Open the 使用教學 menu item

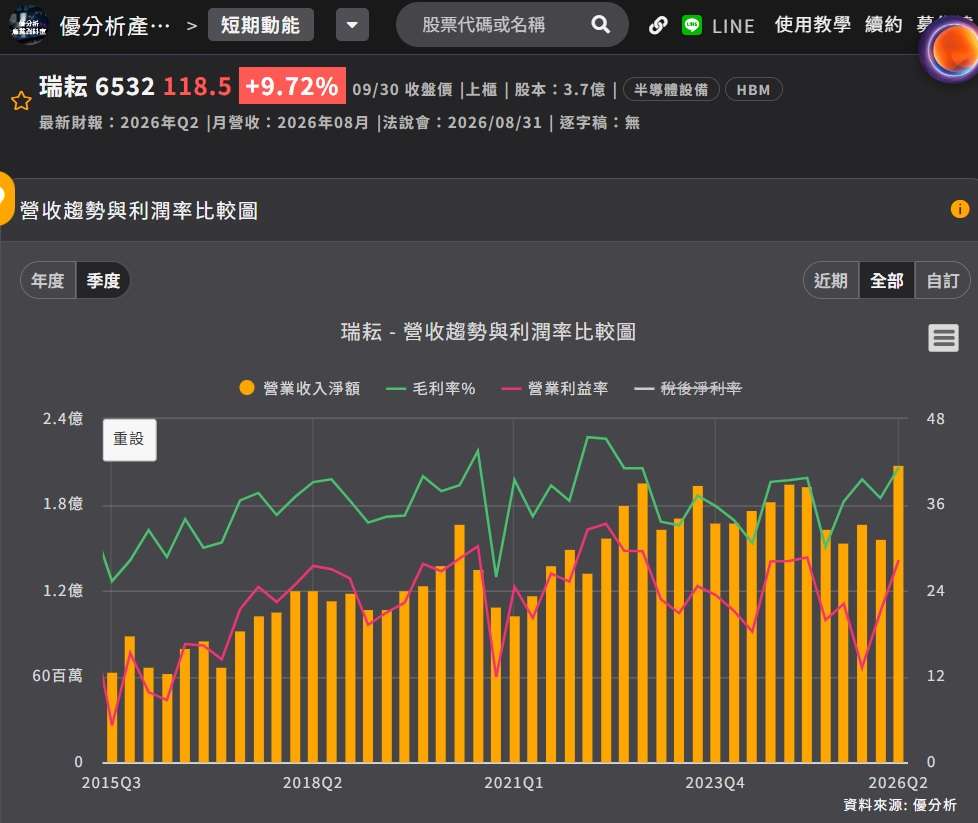click(x=813, y=25)
